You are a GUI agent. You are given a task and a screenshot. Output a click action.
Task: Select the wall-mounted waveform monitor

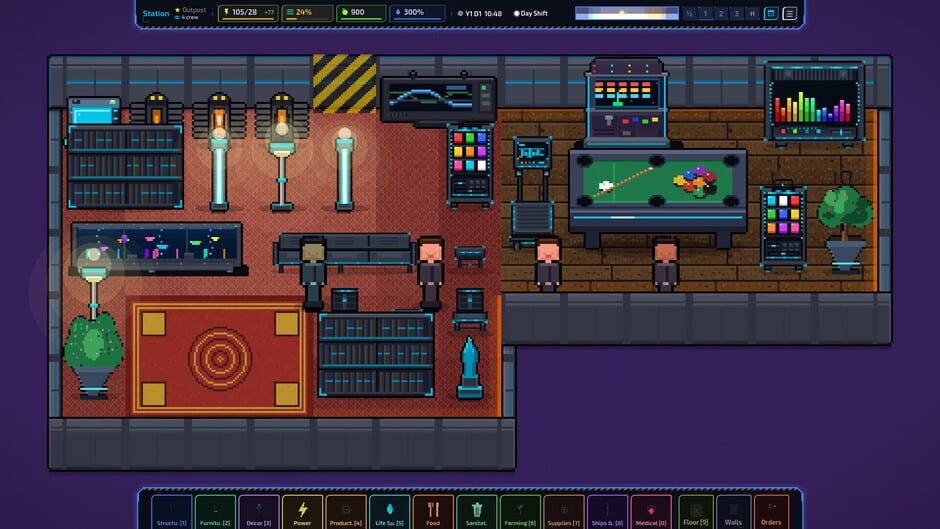(x=438, y=99)
